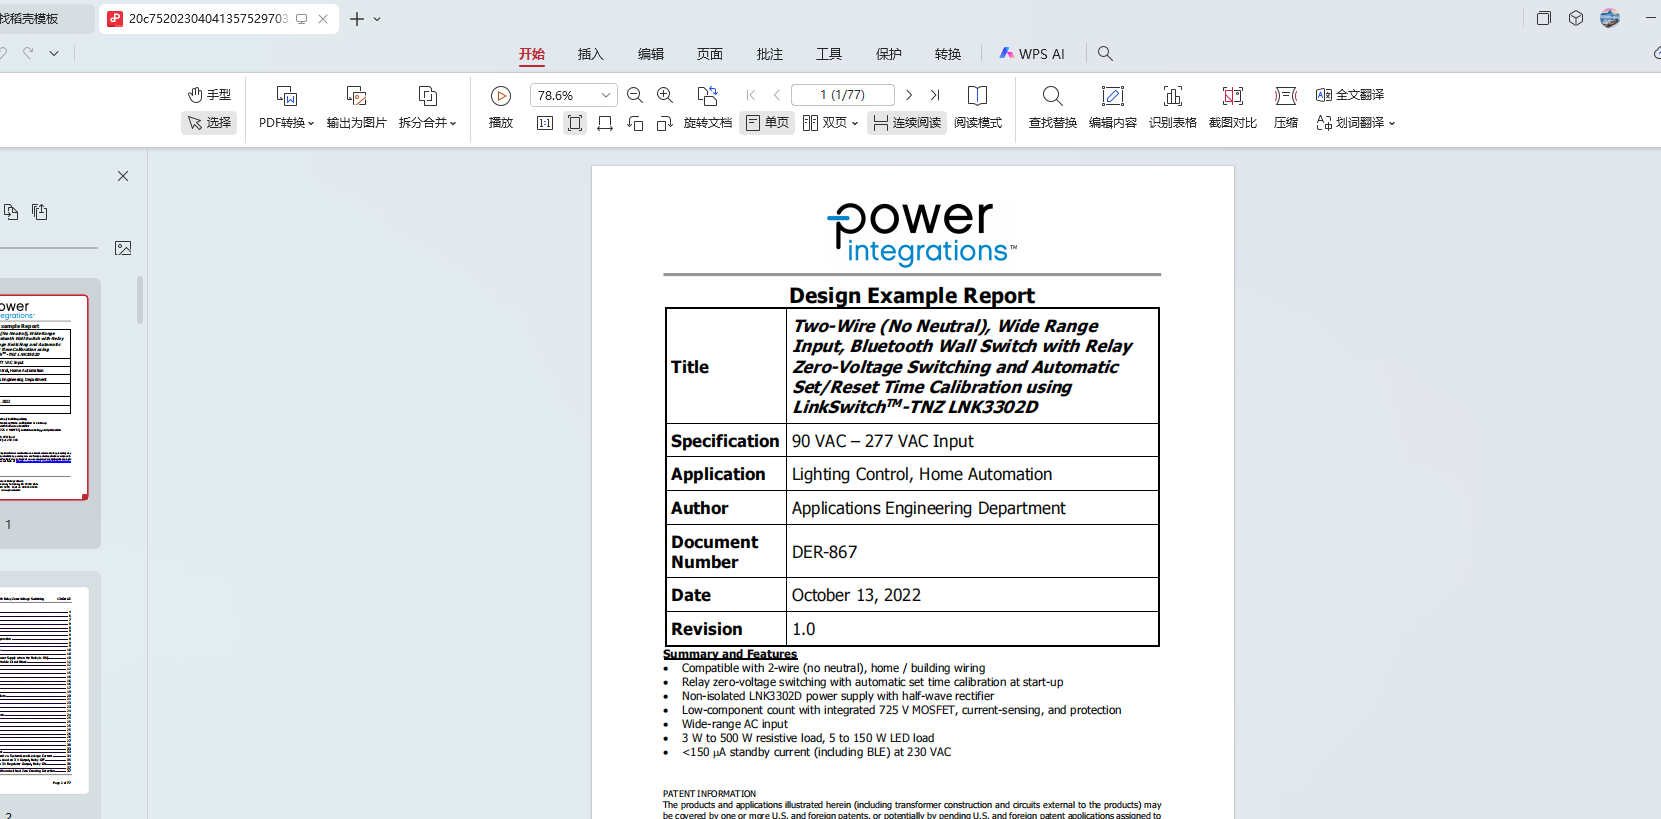Expand quick access toolbar dropdown arrow
The image size is (1661, 819).
tap(54, 53)
